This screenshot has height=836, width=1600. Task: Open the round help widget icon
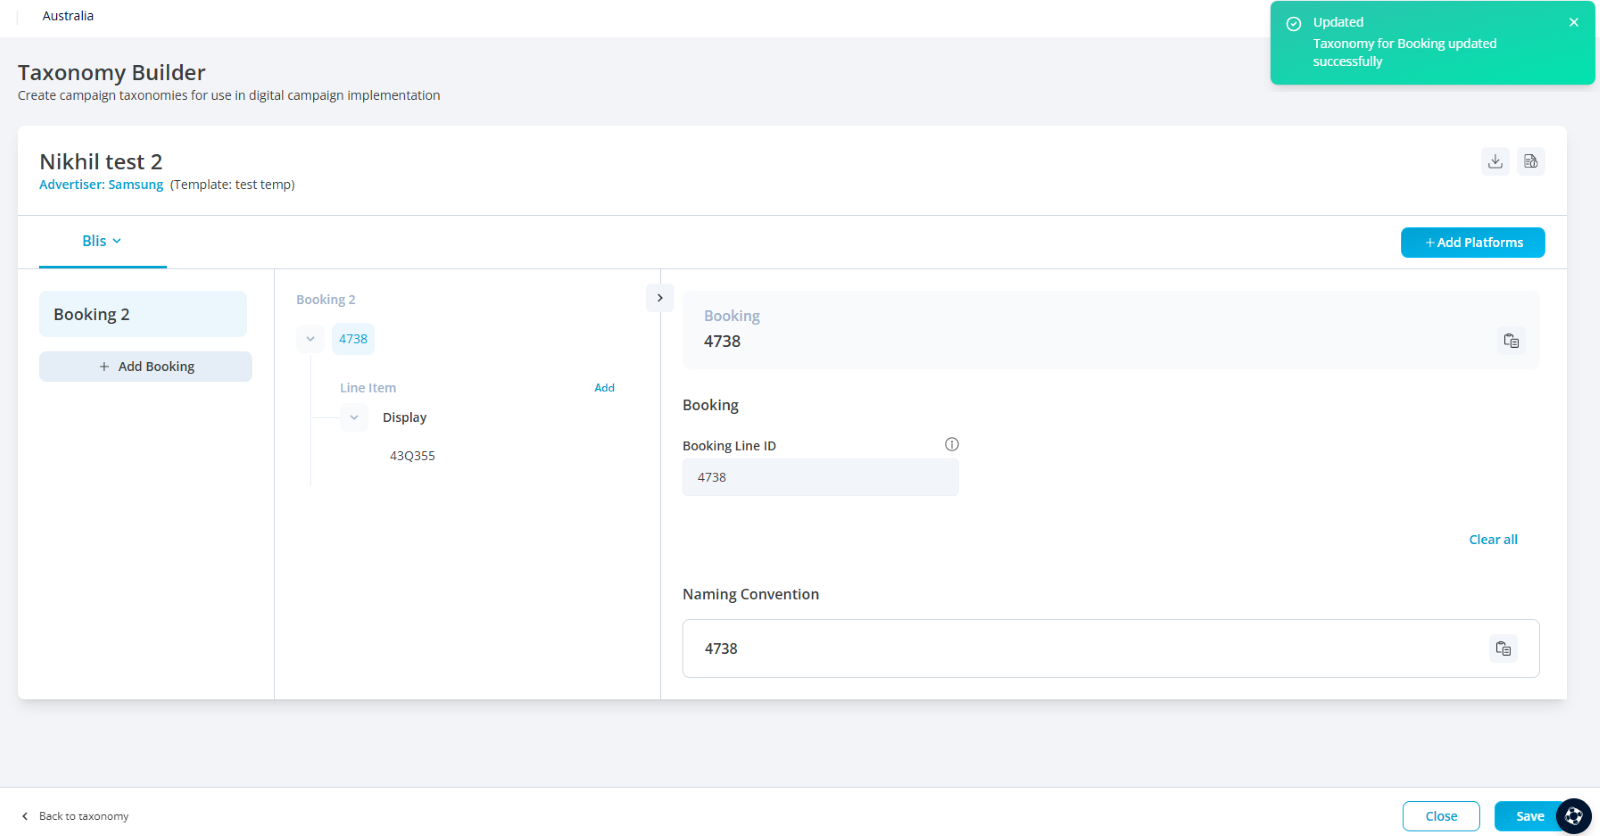click(1574, 816)
